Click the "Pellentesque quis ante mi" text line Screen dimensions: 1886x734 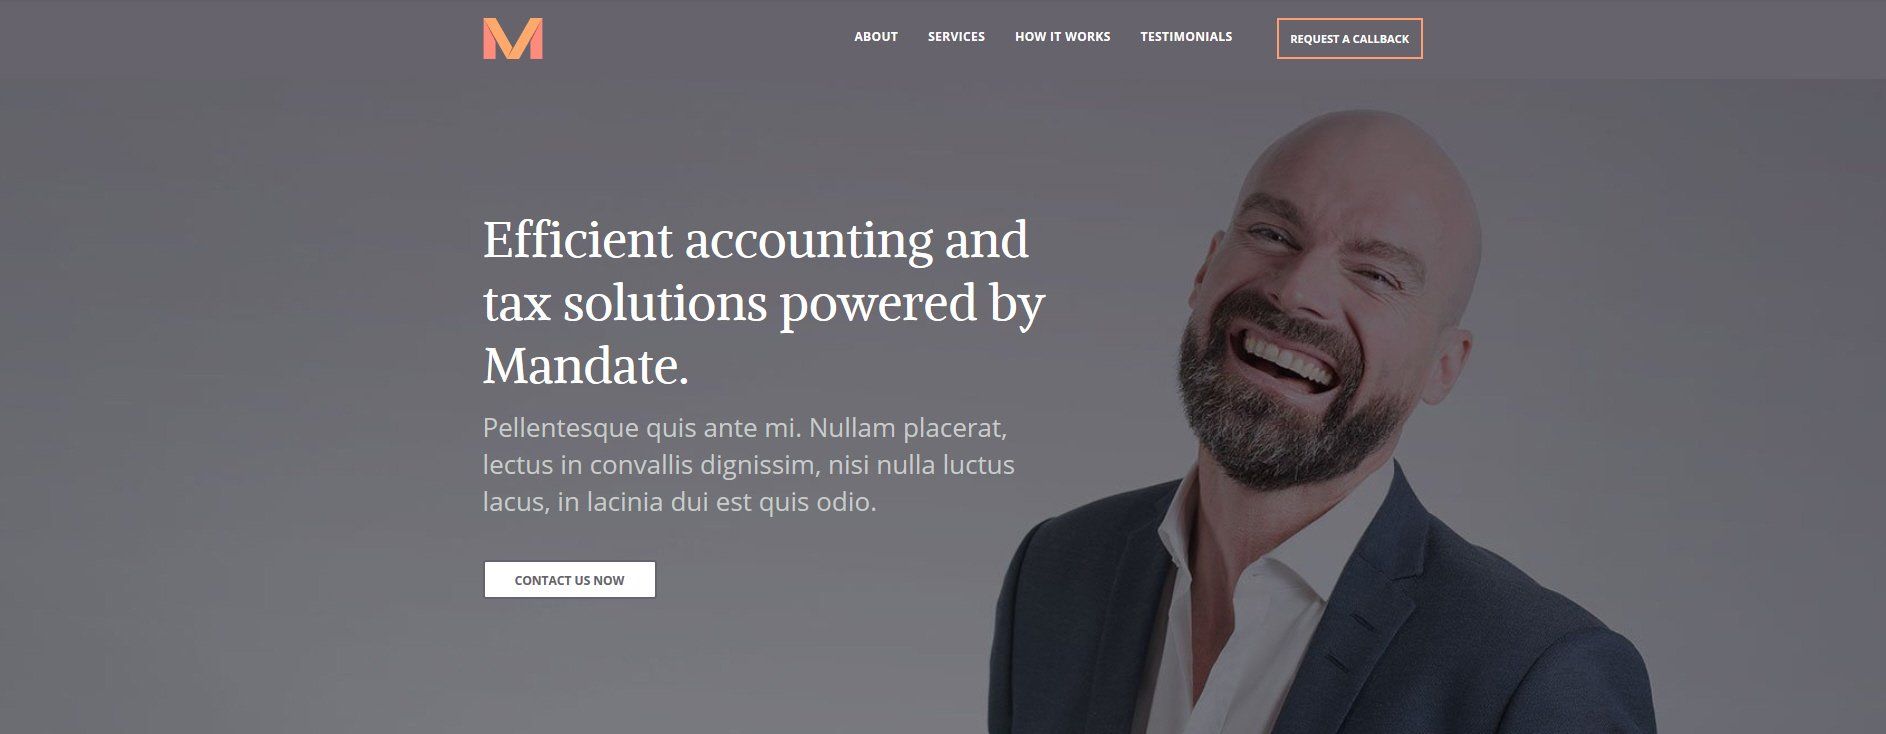pos(744,428)
